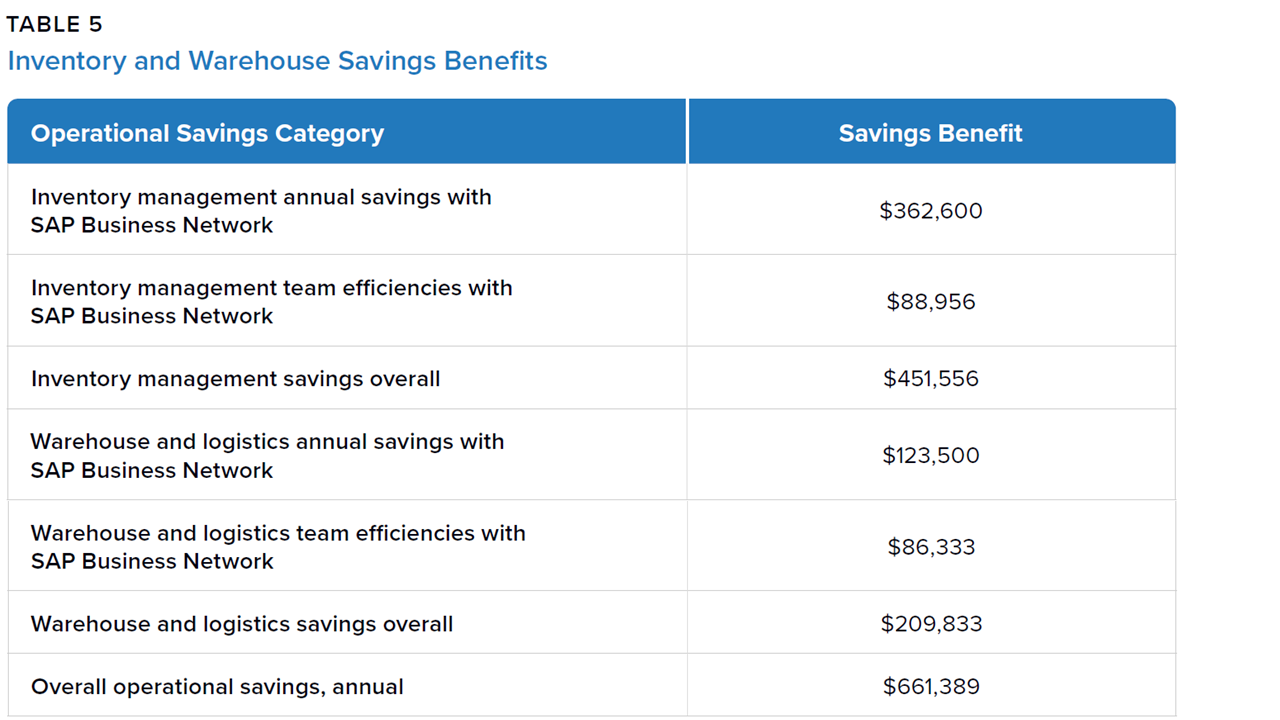Select the $661,389 total savings value
Image resolution: width=1280 pixels, height=720 pixels.
click(930, 687)
